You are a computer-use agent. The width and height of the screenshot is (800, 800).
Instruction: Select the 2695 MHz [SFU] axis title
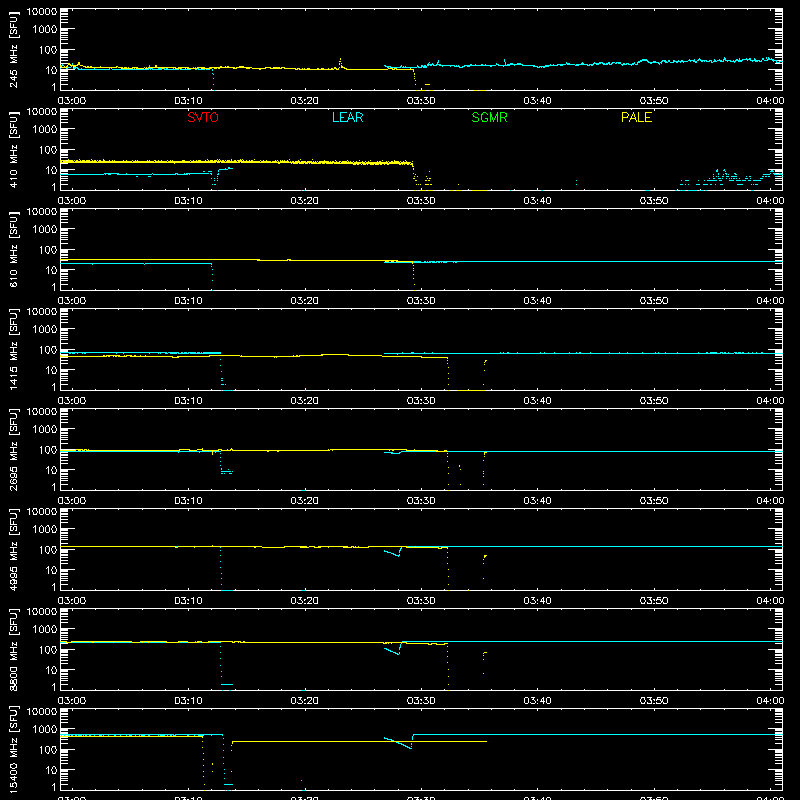tap(14, 450)
